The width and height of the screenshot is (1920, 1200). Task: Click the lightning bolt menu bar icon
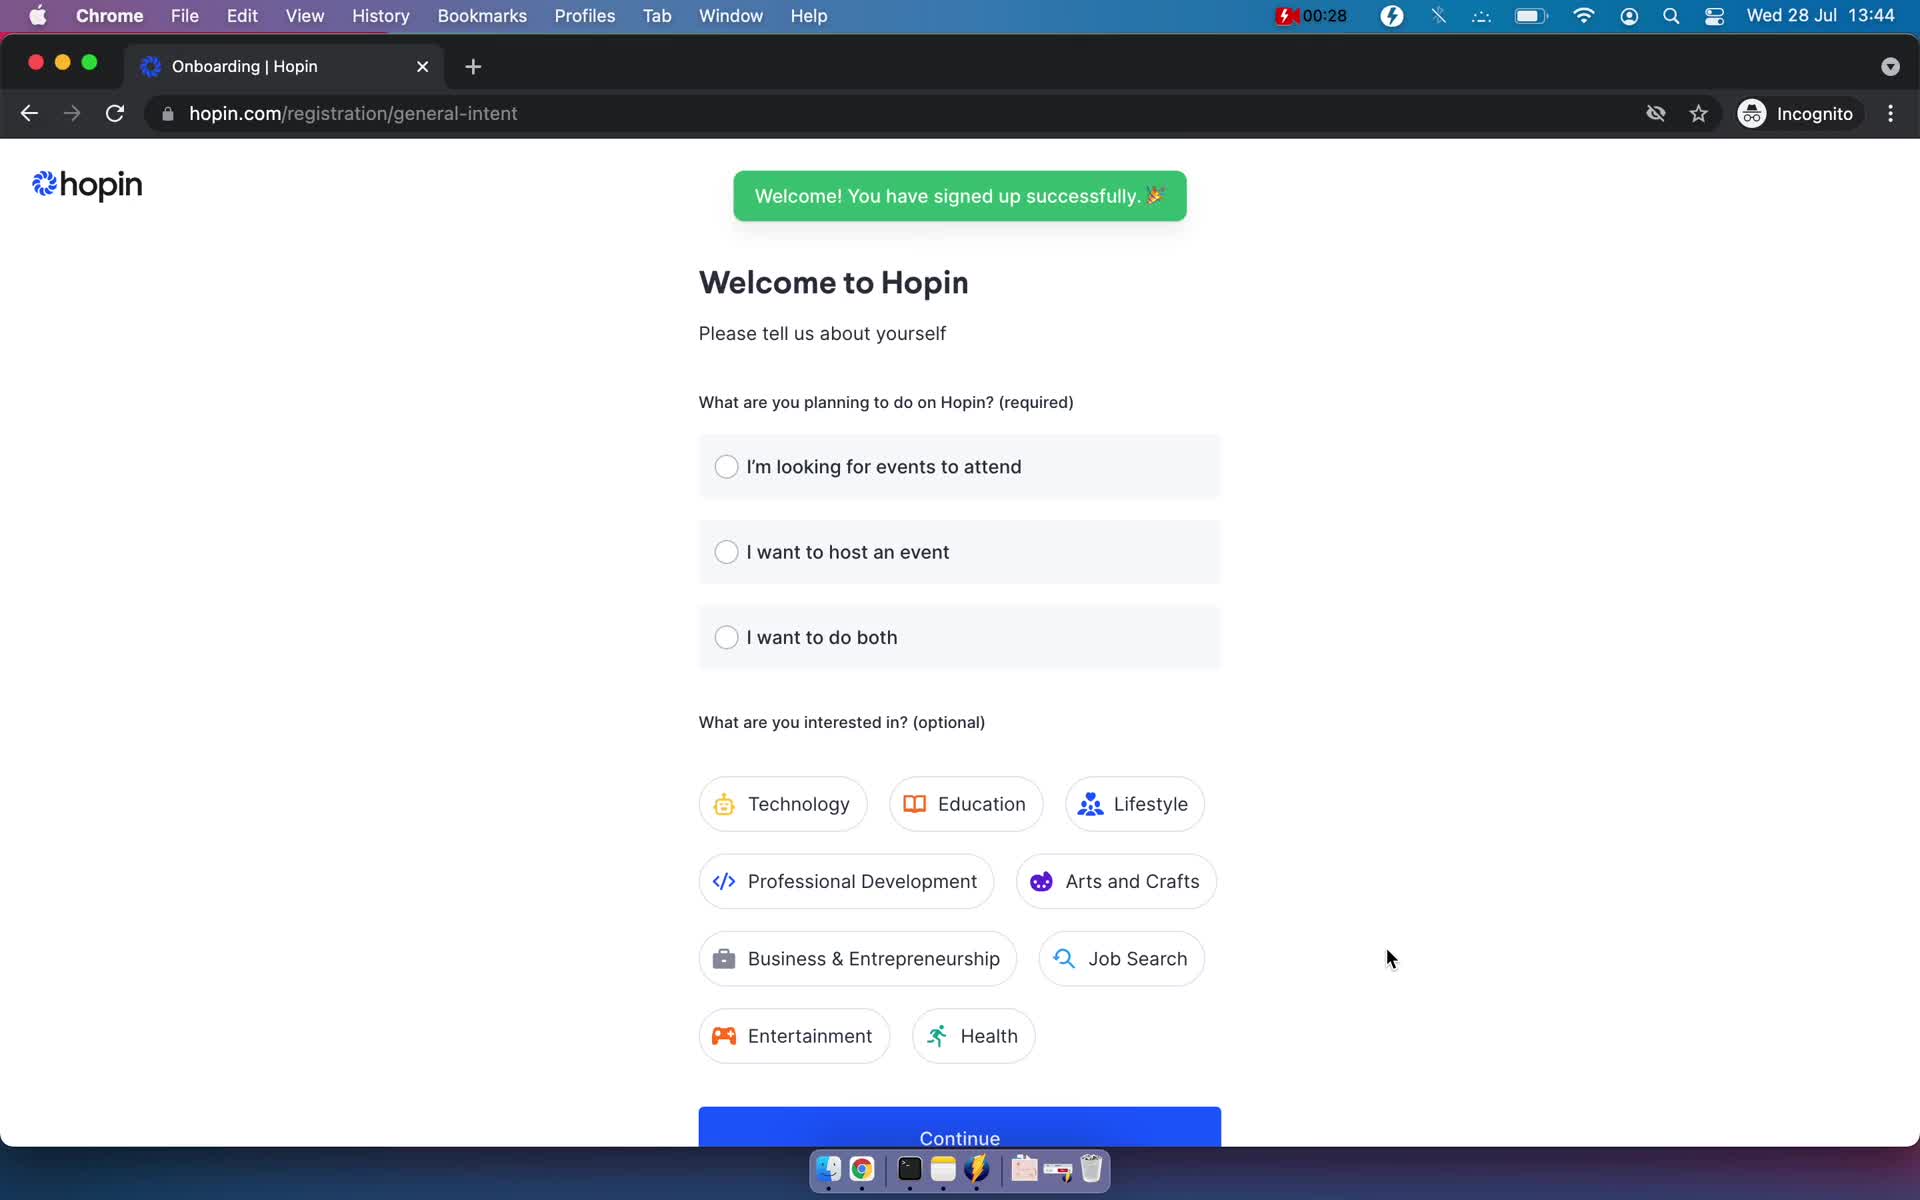[x=1391, y=16]
